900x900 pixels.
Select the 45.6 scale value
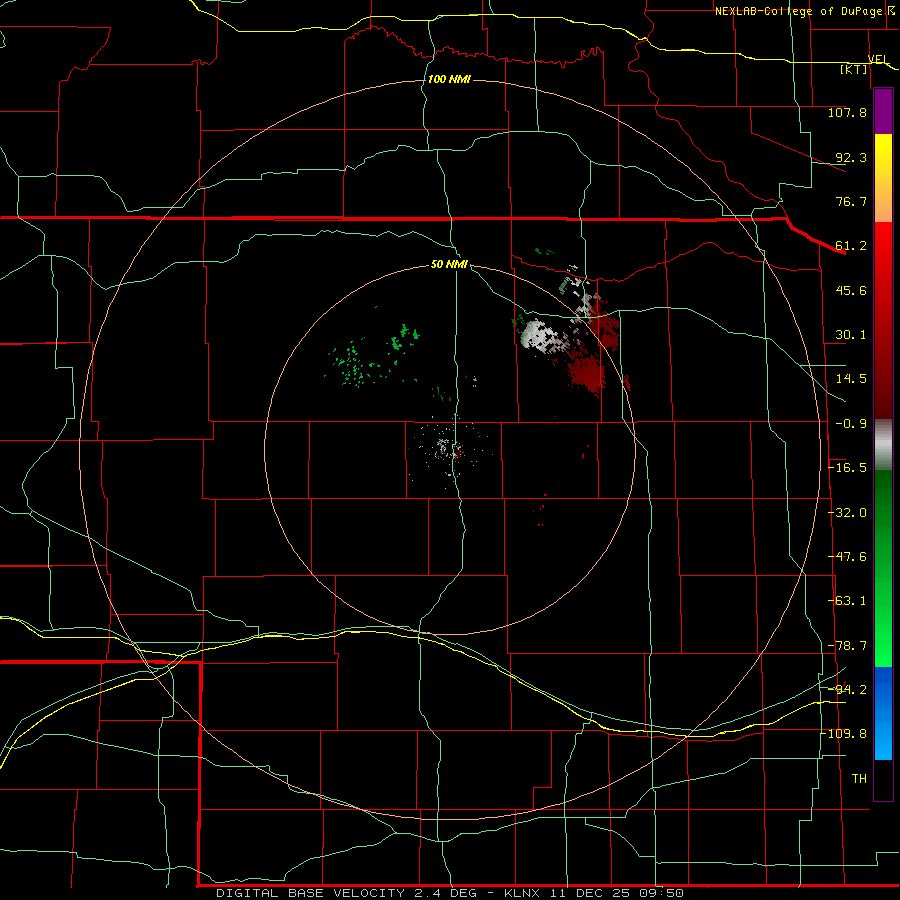(x=851, y=290)
